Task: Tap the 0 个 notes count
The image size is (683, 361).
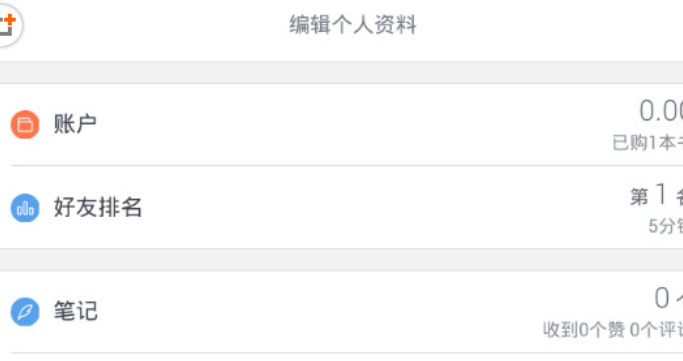Action: tap(669, 298)
